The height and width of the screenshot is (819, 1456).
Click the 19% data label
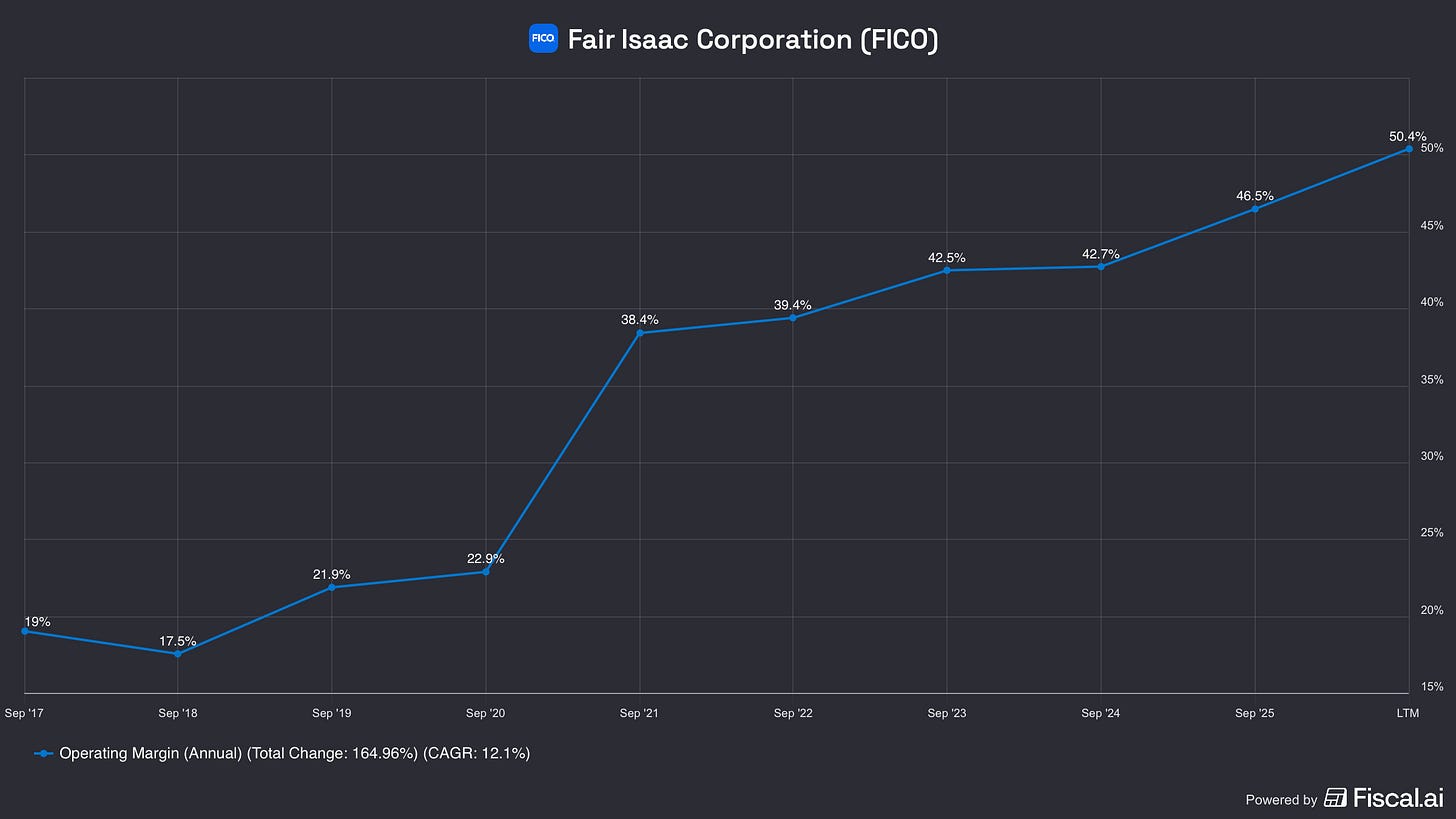pos(37,622)
